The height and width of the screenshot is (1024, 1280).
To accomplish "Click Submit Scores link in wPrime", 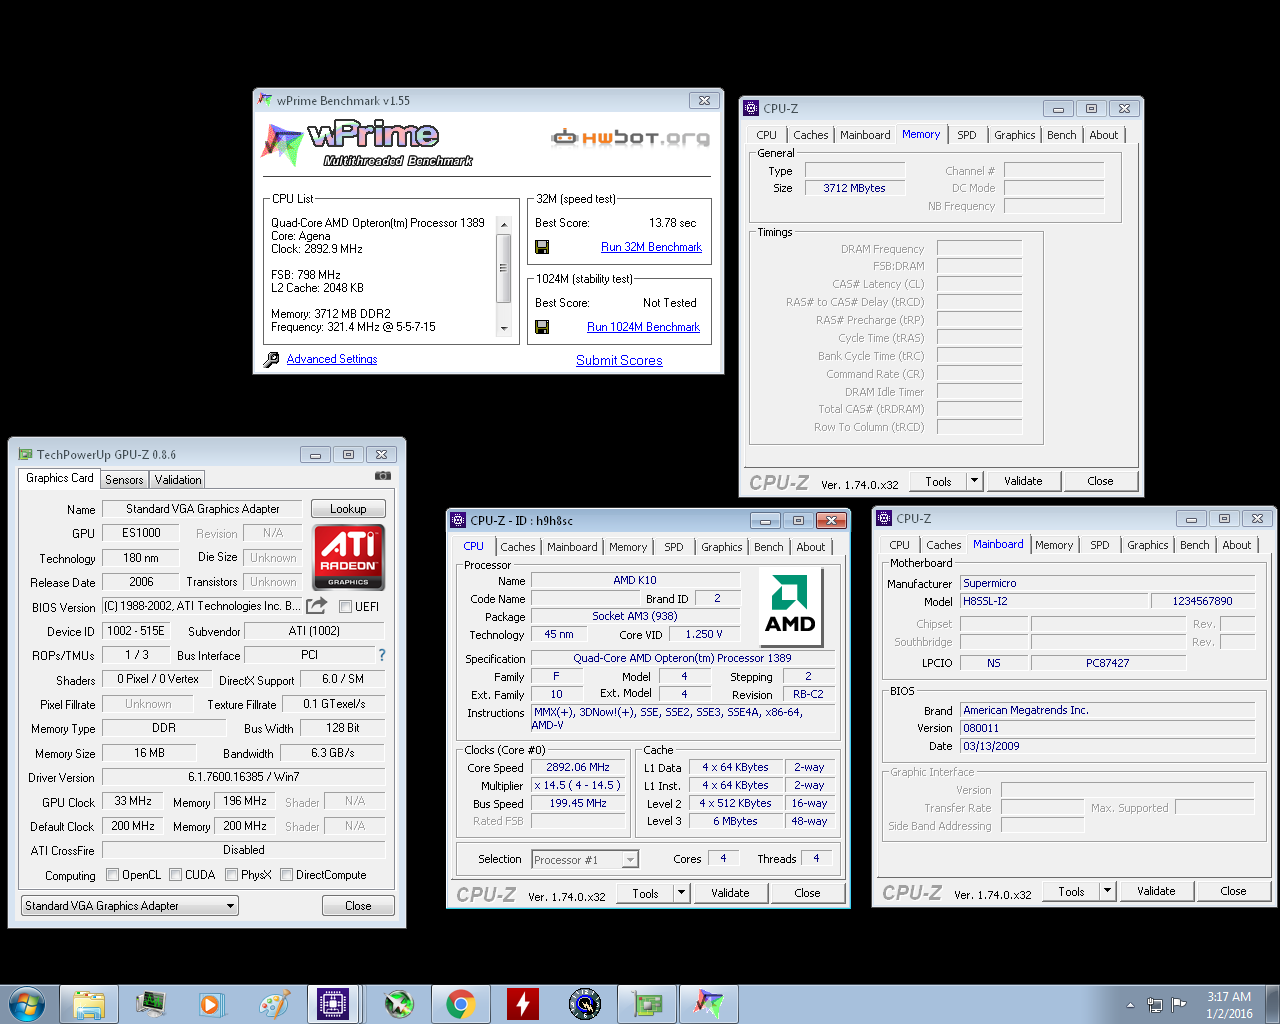I will pyautogui.click(x=619, y=361).
